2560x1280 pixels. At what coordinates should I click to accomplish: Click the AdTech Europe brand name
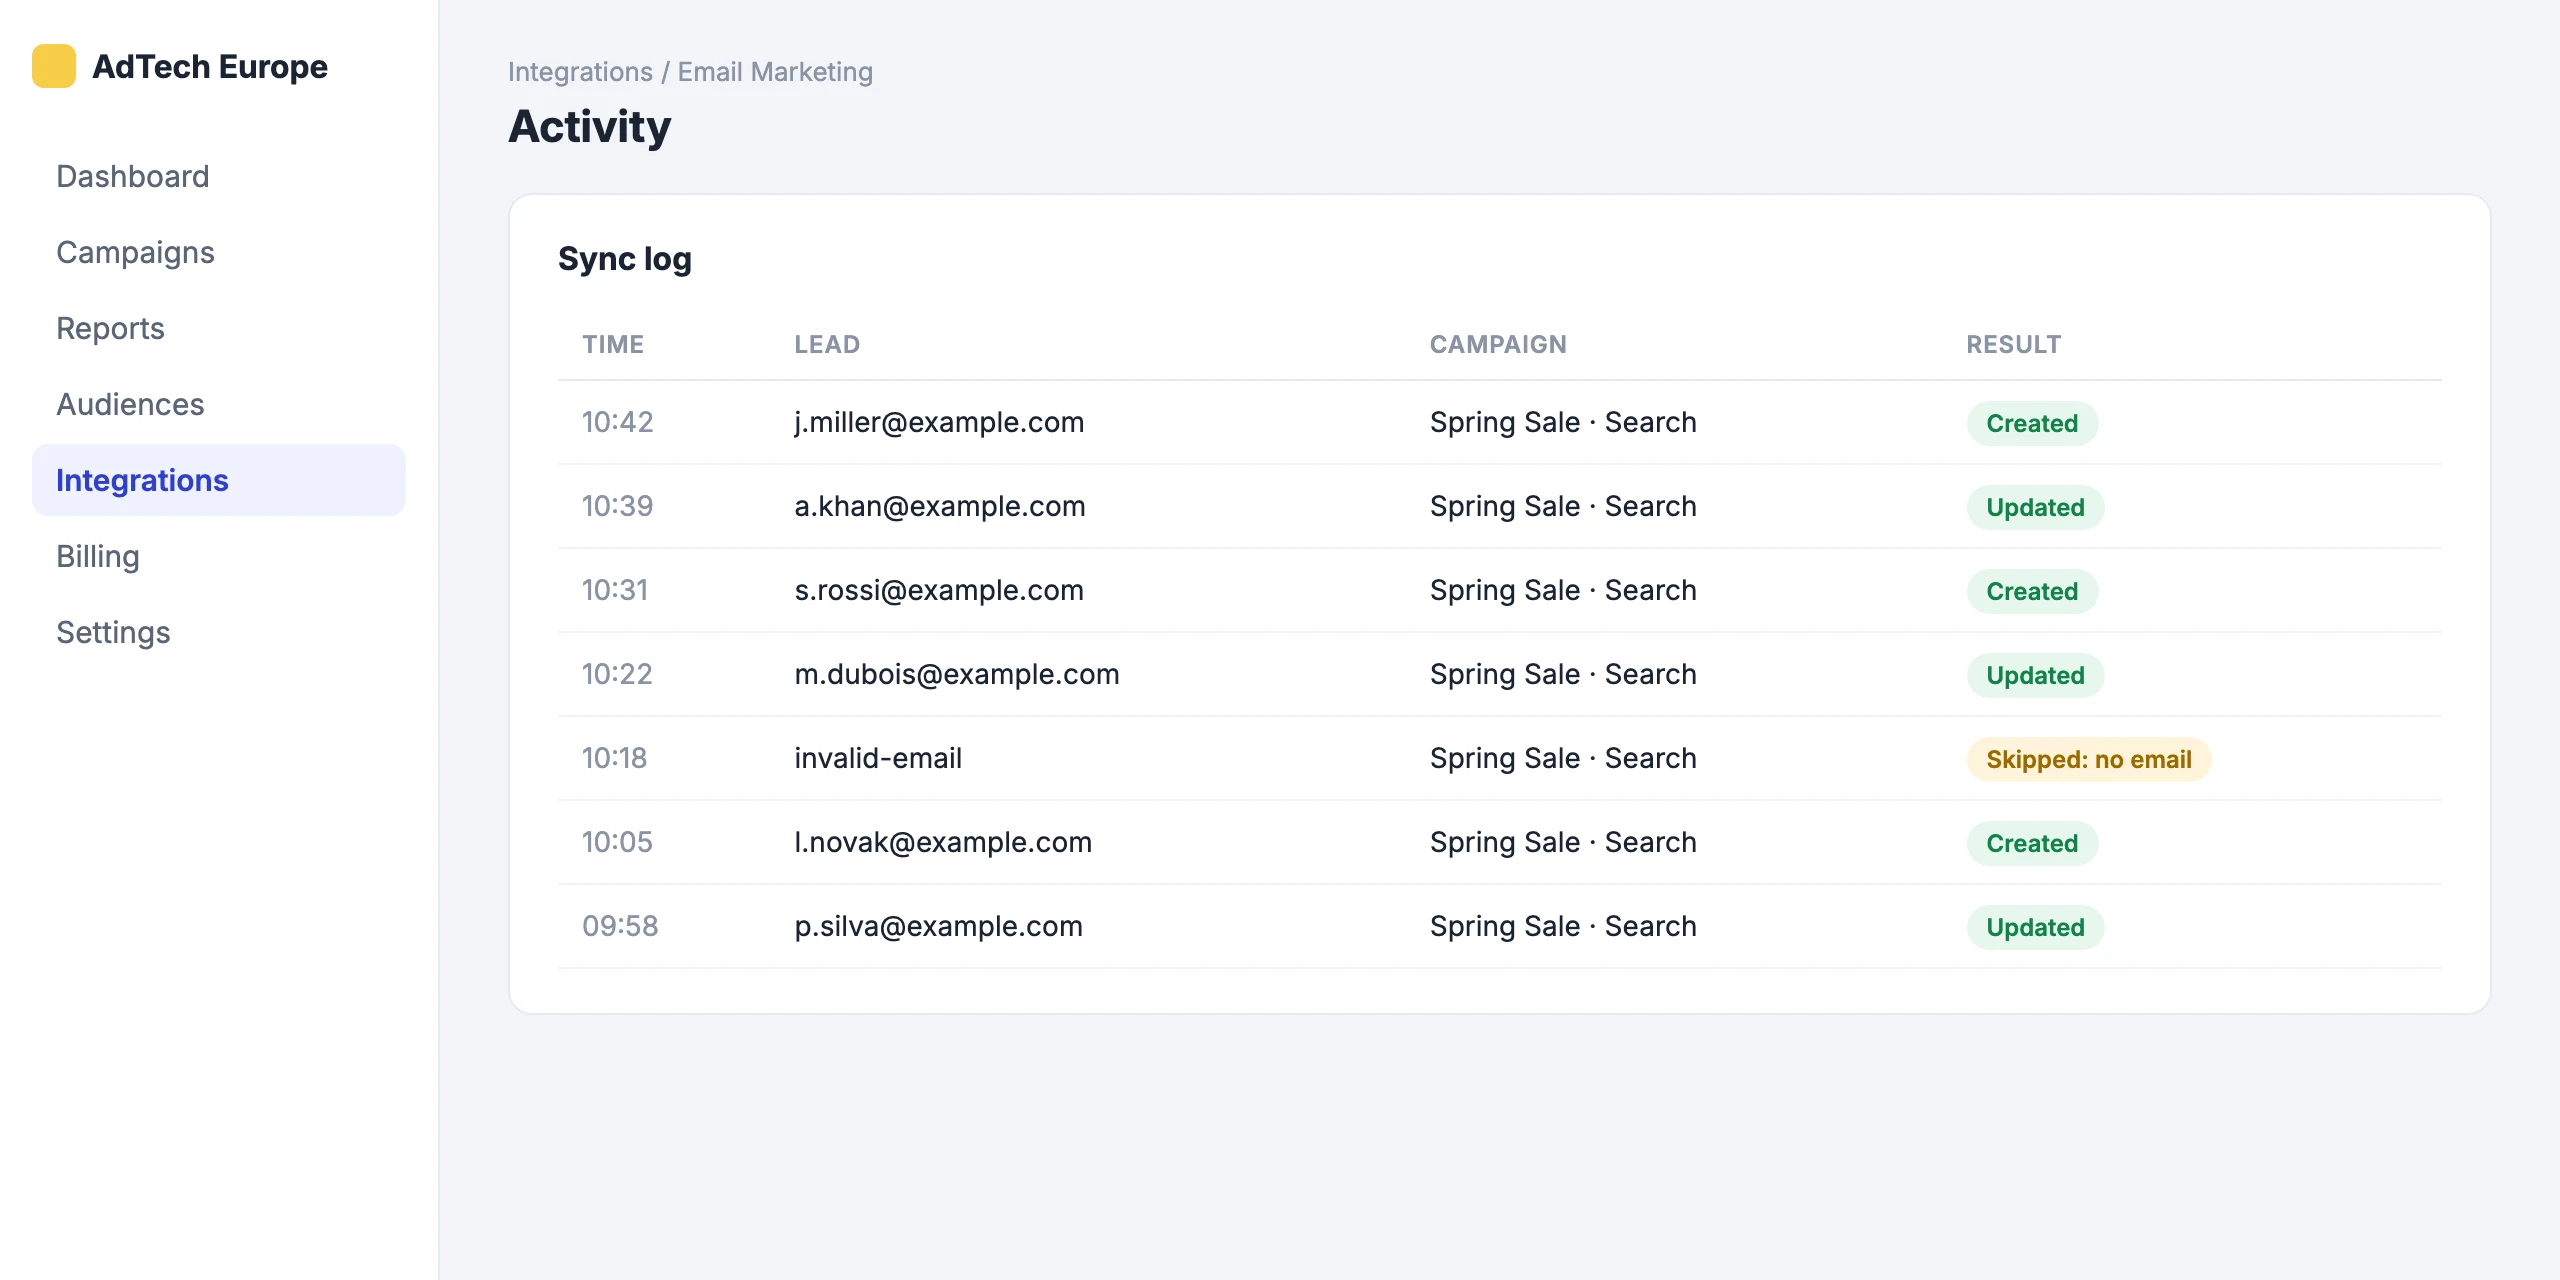tap(210, 66)
